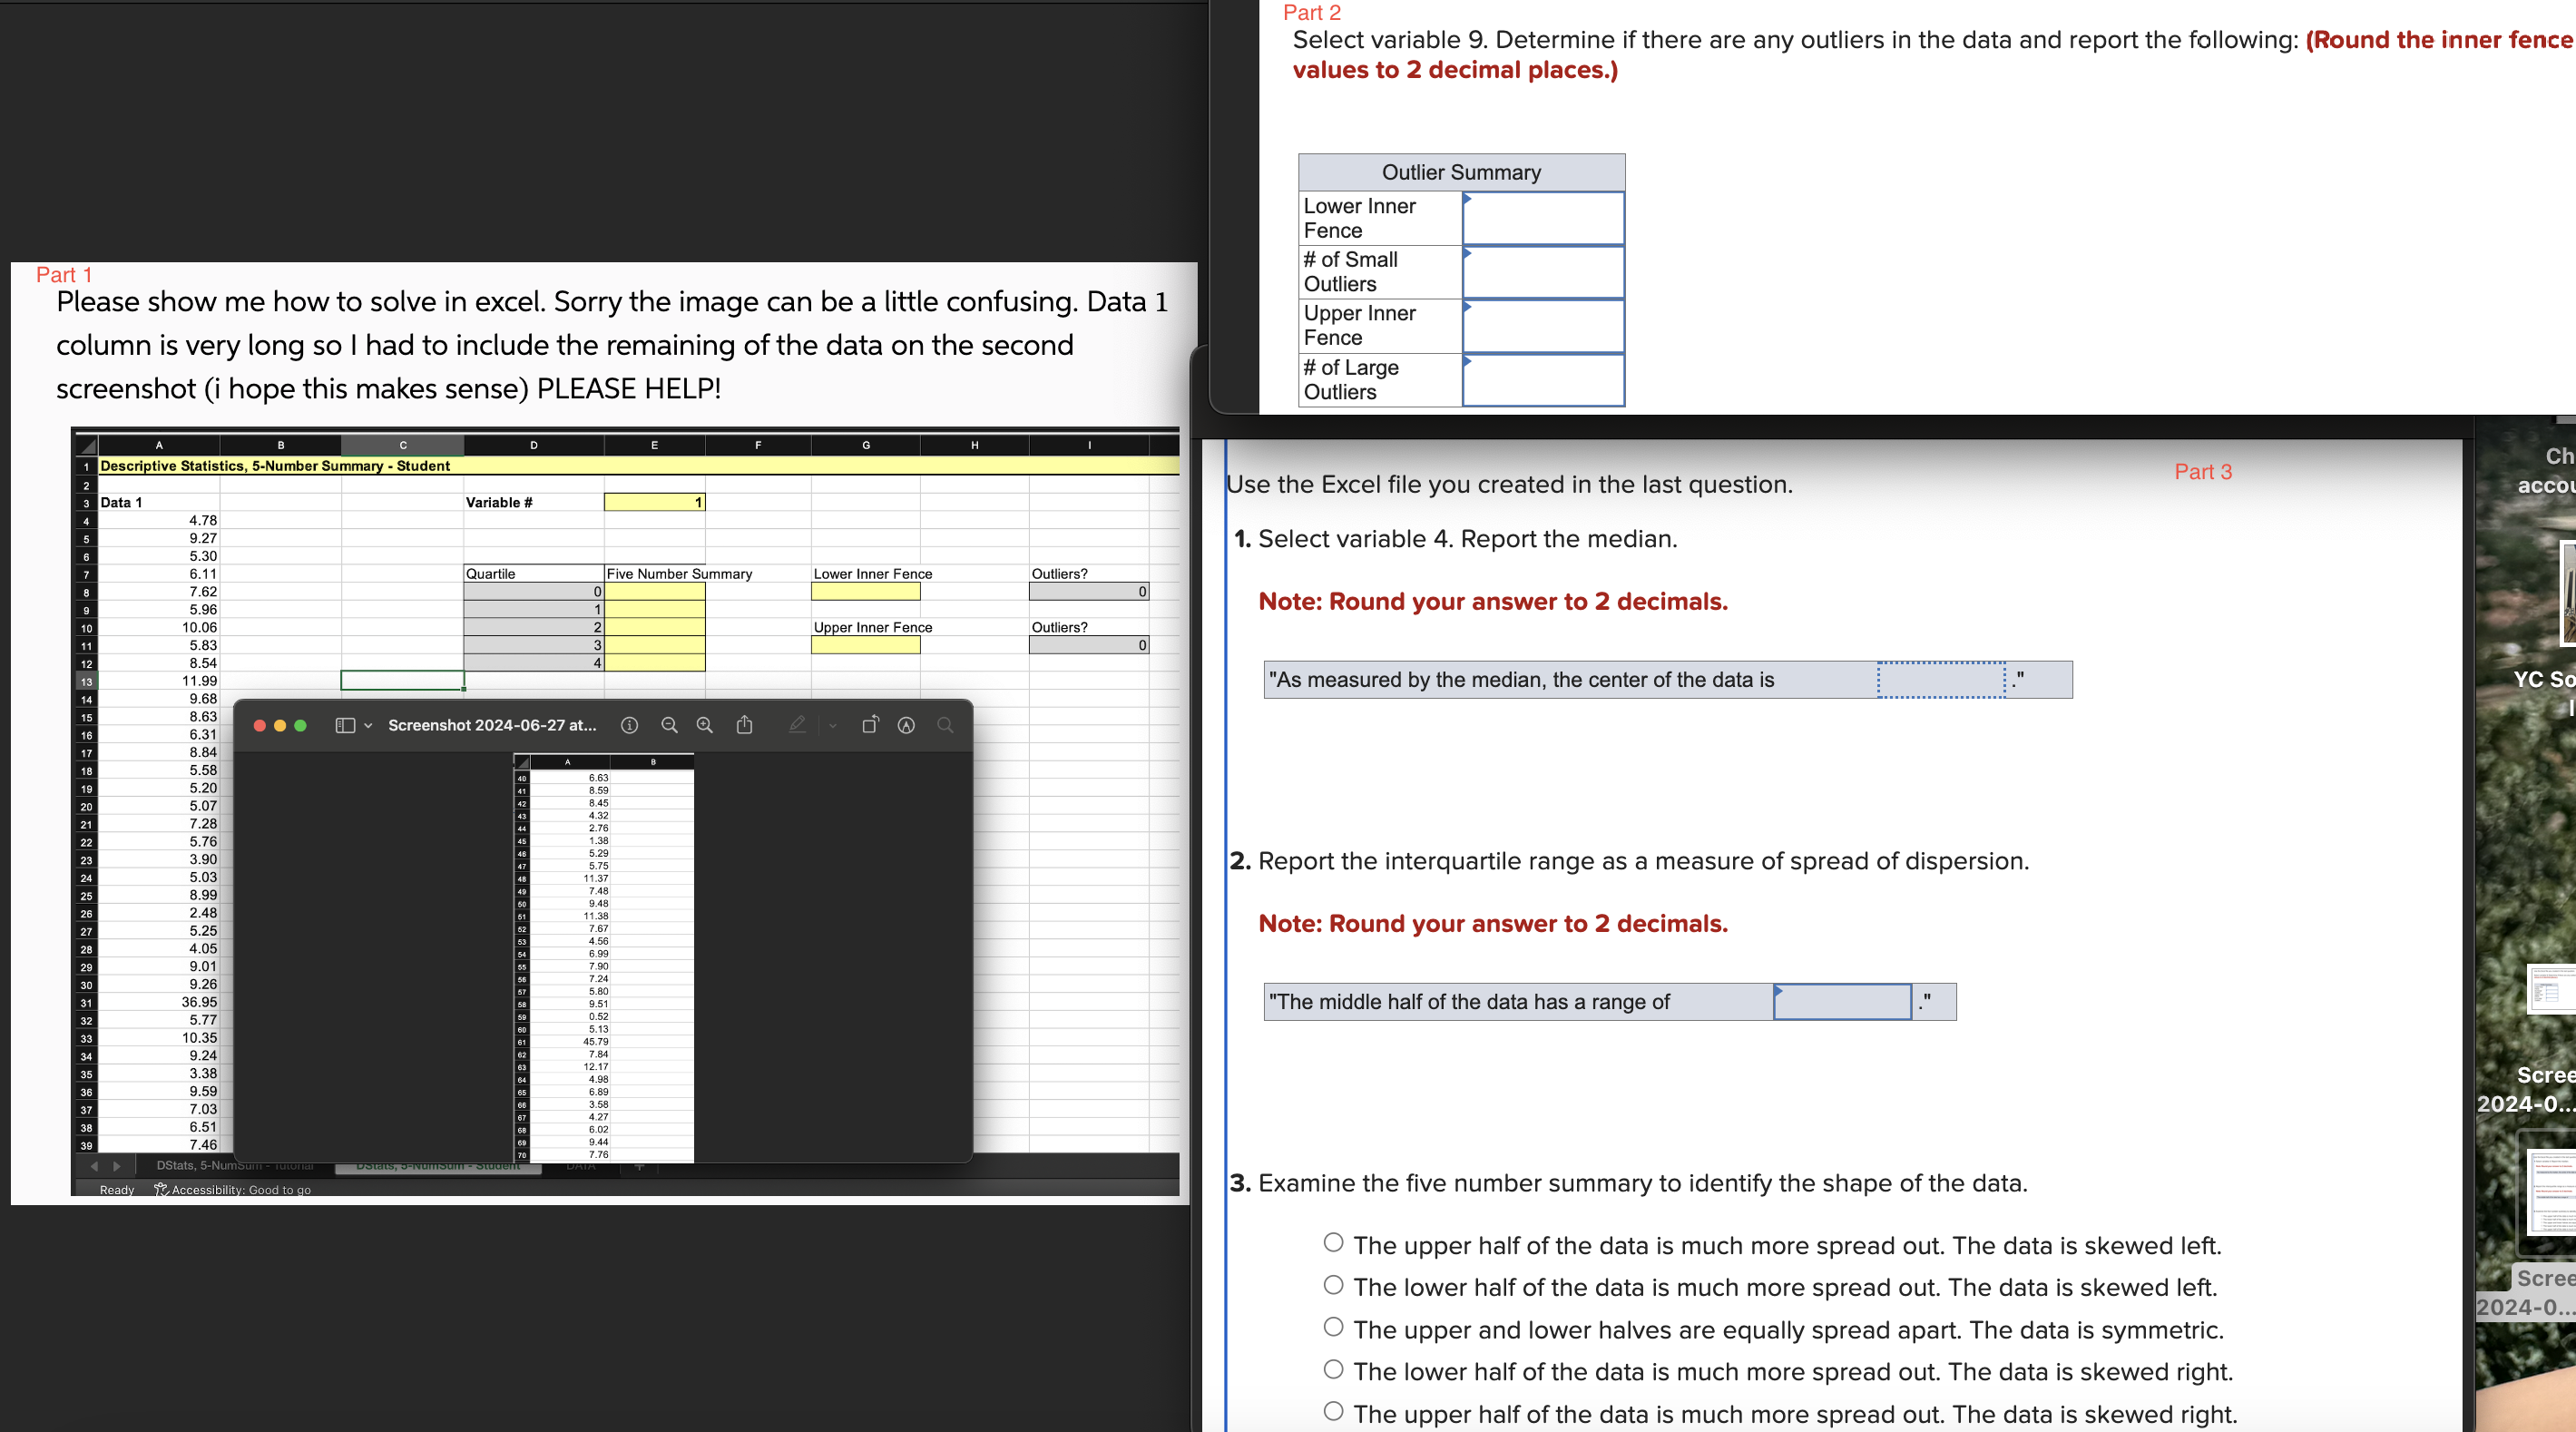Image resolution: width=2576 pixels, height=1432 pixels.
Task: Rotate the screenshot in Preview
Action: click(x=870, y=724)
